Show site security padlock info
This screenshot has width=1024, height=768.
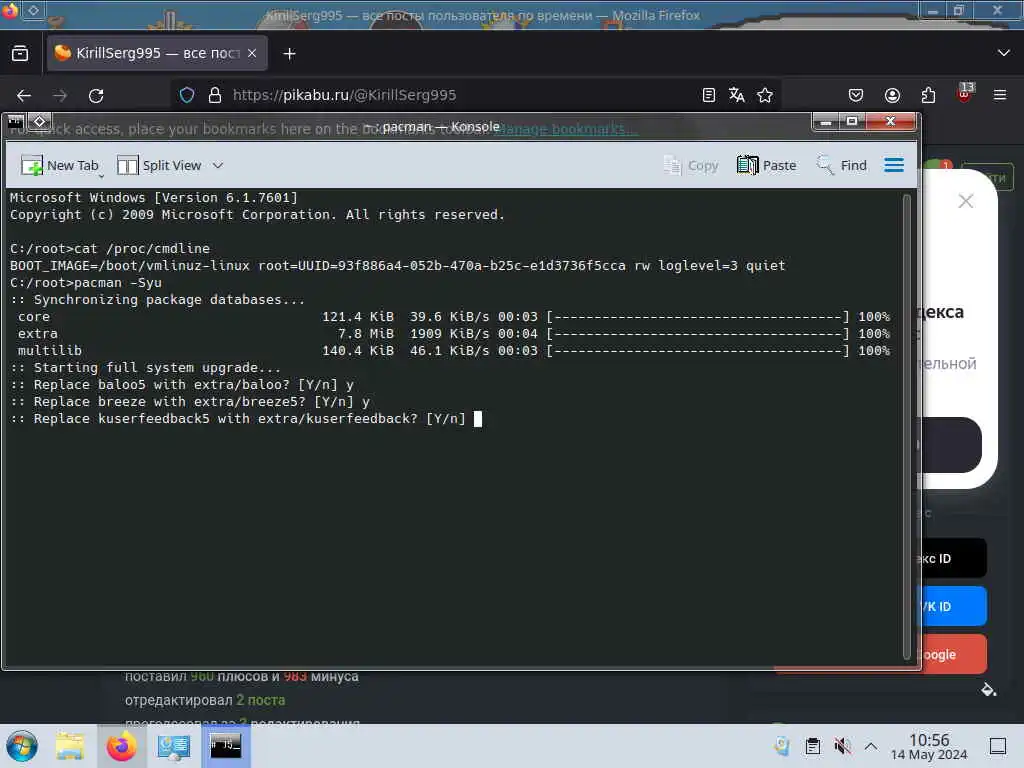pyautogui.click(x=215, y=95)
